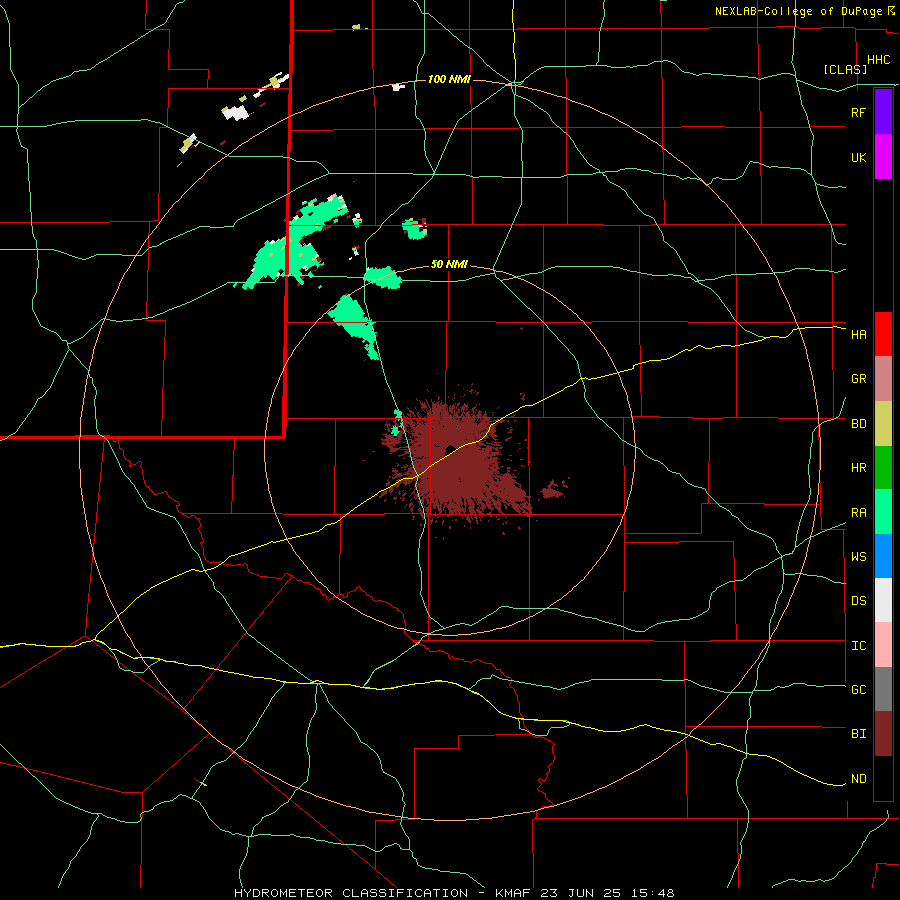Click the small brown echo patch east of radar

(554, 489)
